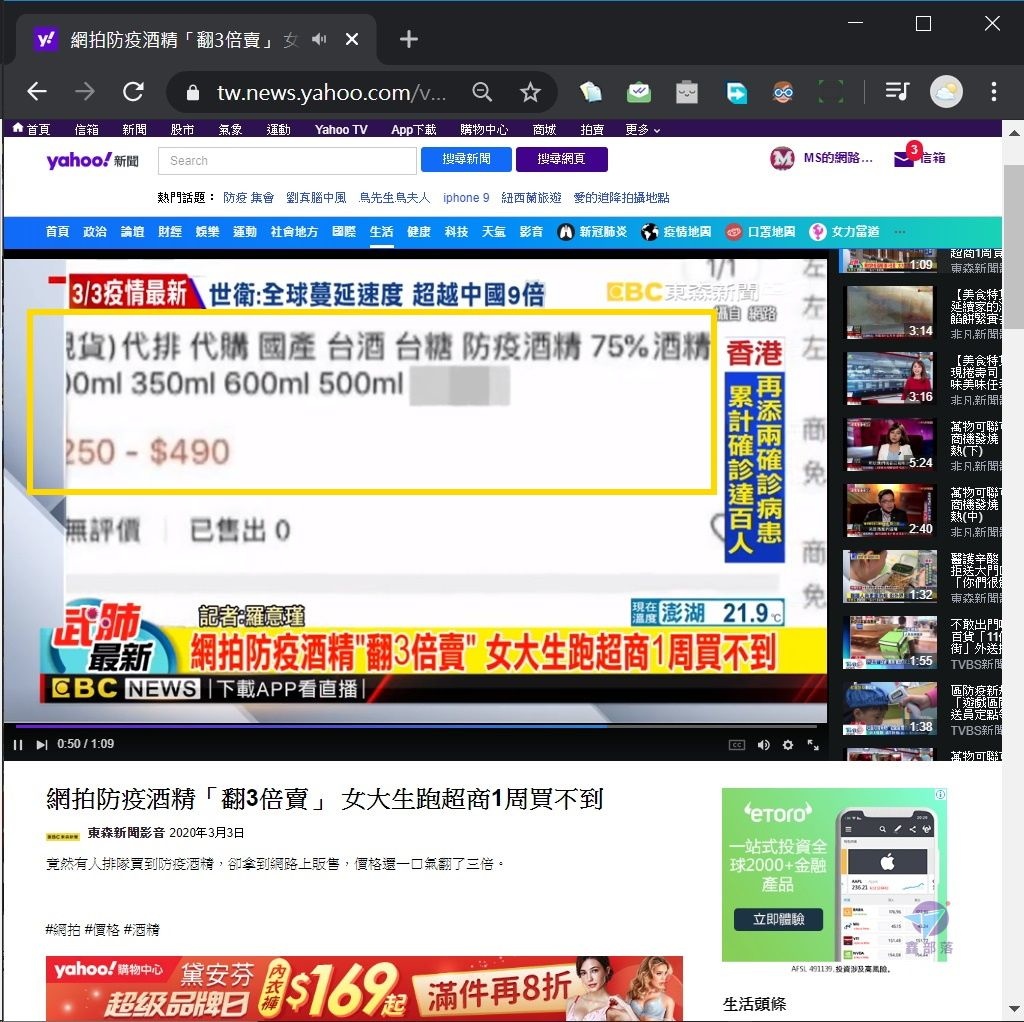Open the blue arrow extension icon
Screen dimensions: 1024x1022
coord(736,92)
